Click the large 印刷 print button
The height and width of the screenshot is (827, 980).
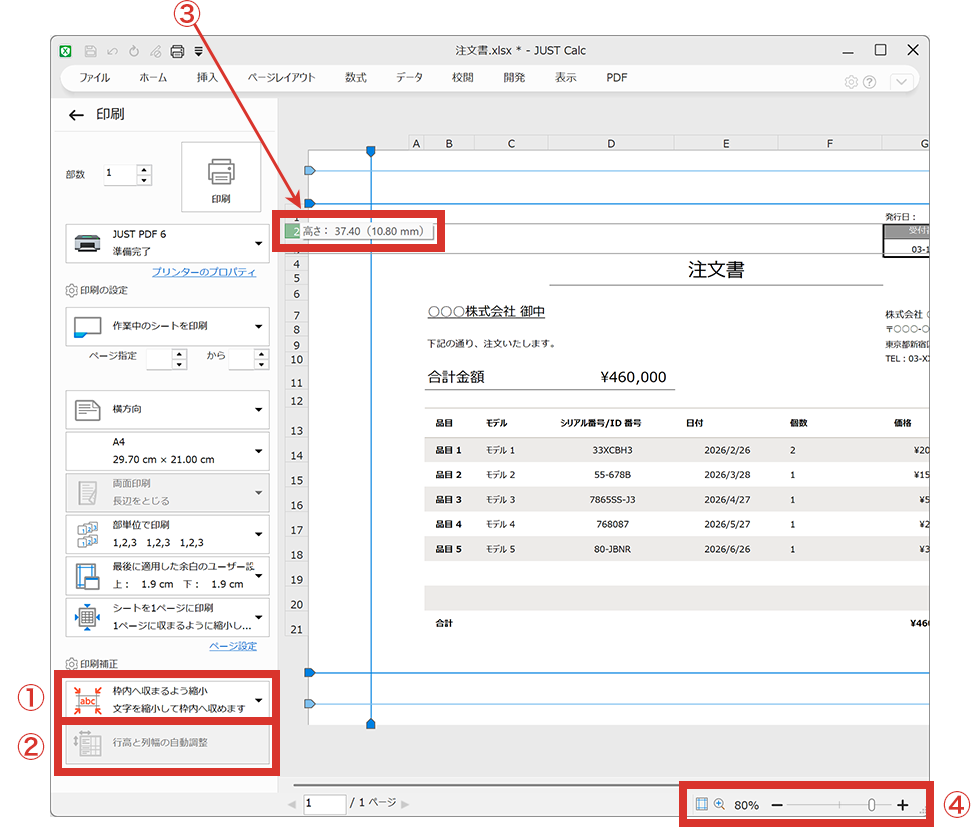pos(221,178)
